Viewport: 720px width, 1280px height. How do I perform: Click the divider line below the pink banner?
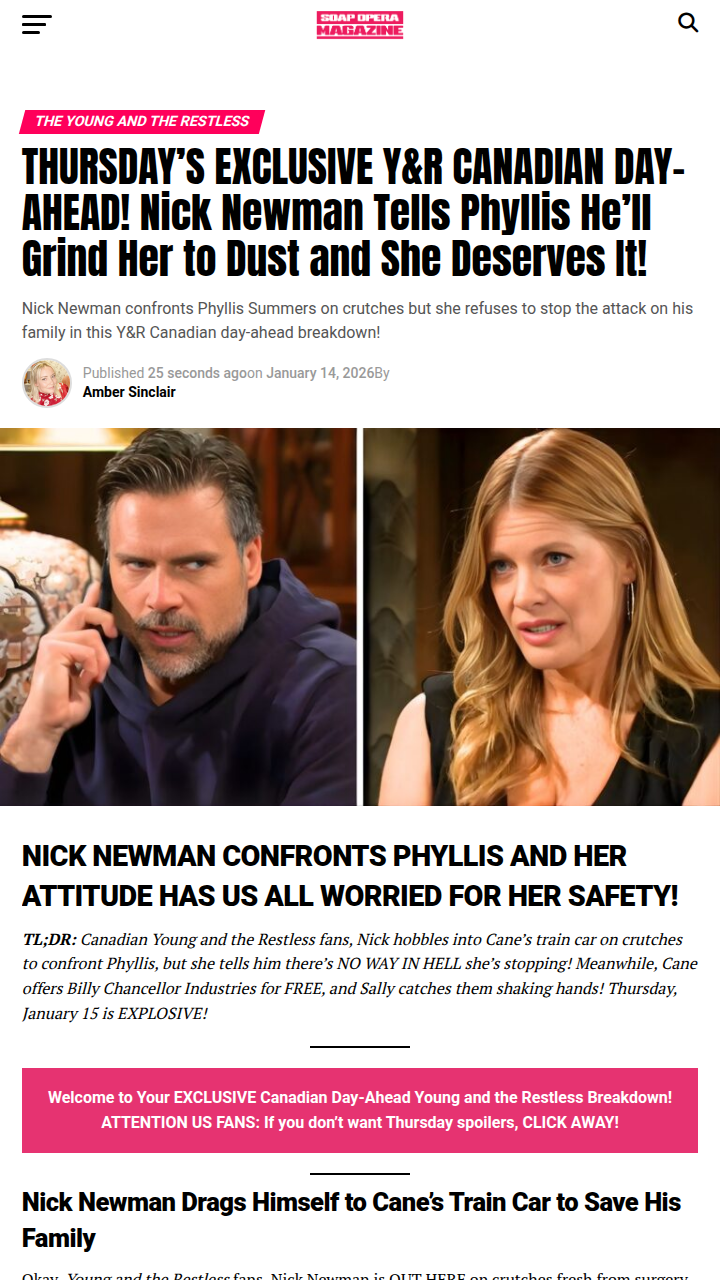tap(360, 1174)
